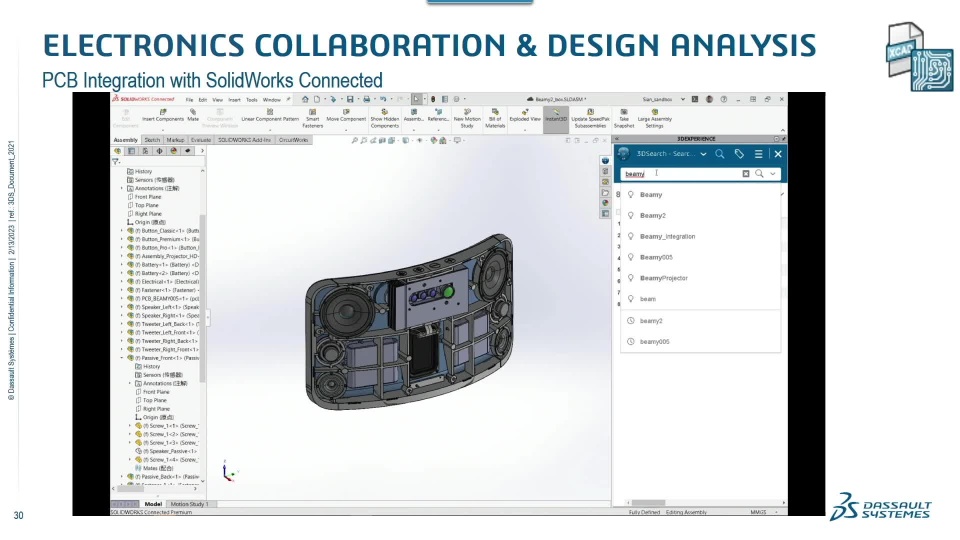
Task: Select the Move Component tool
Action: click(x=346, y=116)
